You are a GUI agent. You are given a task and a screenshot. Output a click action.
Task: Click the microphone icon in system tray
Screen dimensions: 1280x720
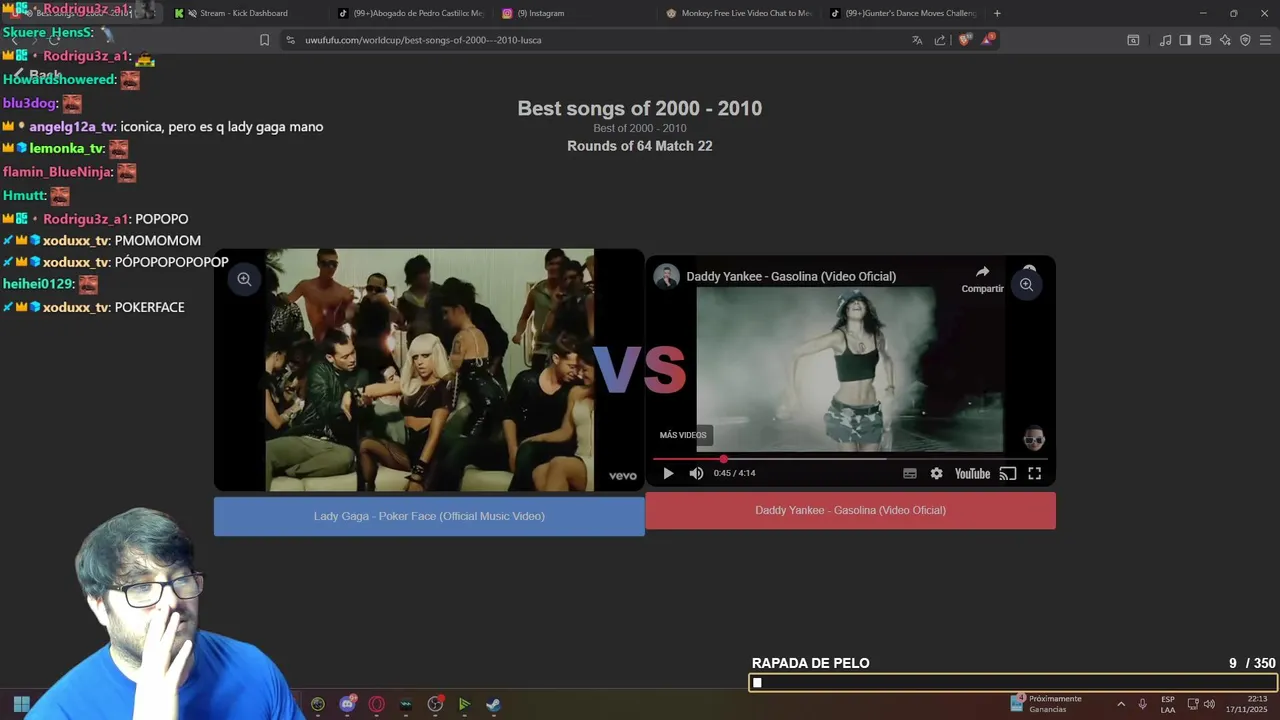(1142, 704)
